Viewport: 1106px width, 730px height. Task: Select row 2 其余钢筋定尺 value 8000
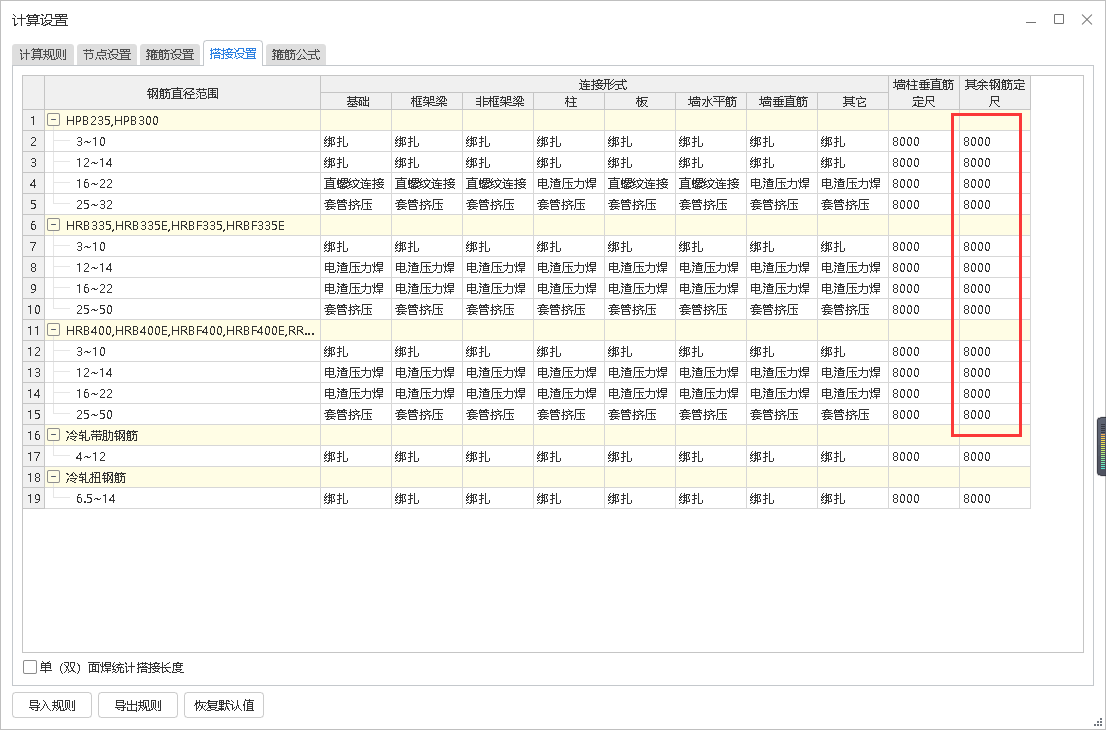[995, 141]
